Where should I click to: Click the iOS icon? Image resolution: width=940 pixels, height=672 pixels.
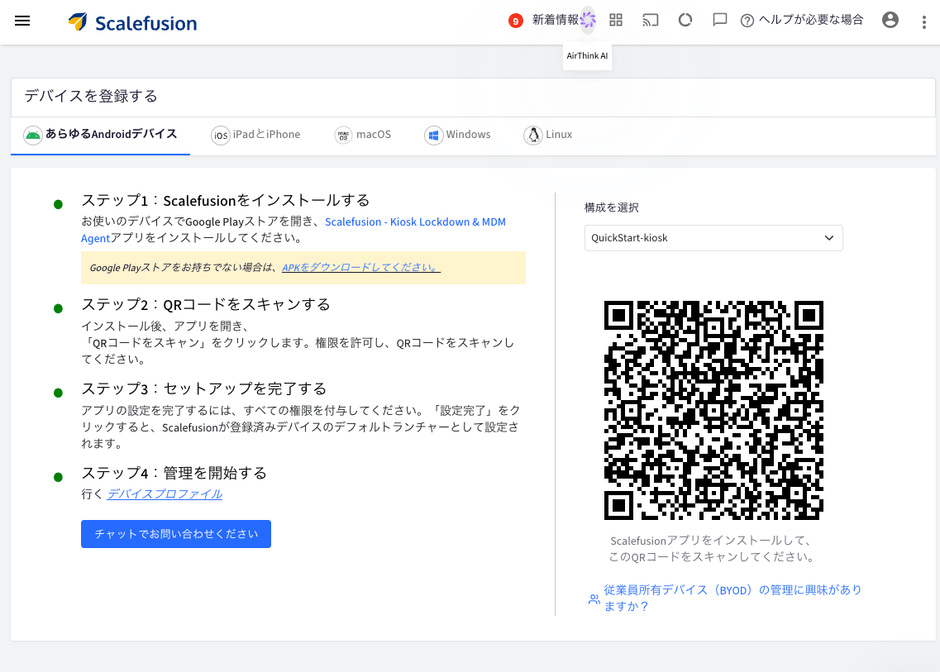[x=221, y=135]
